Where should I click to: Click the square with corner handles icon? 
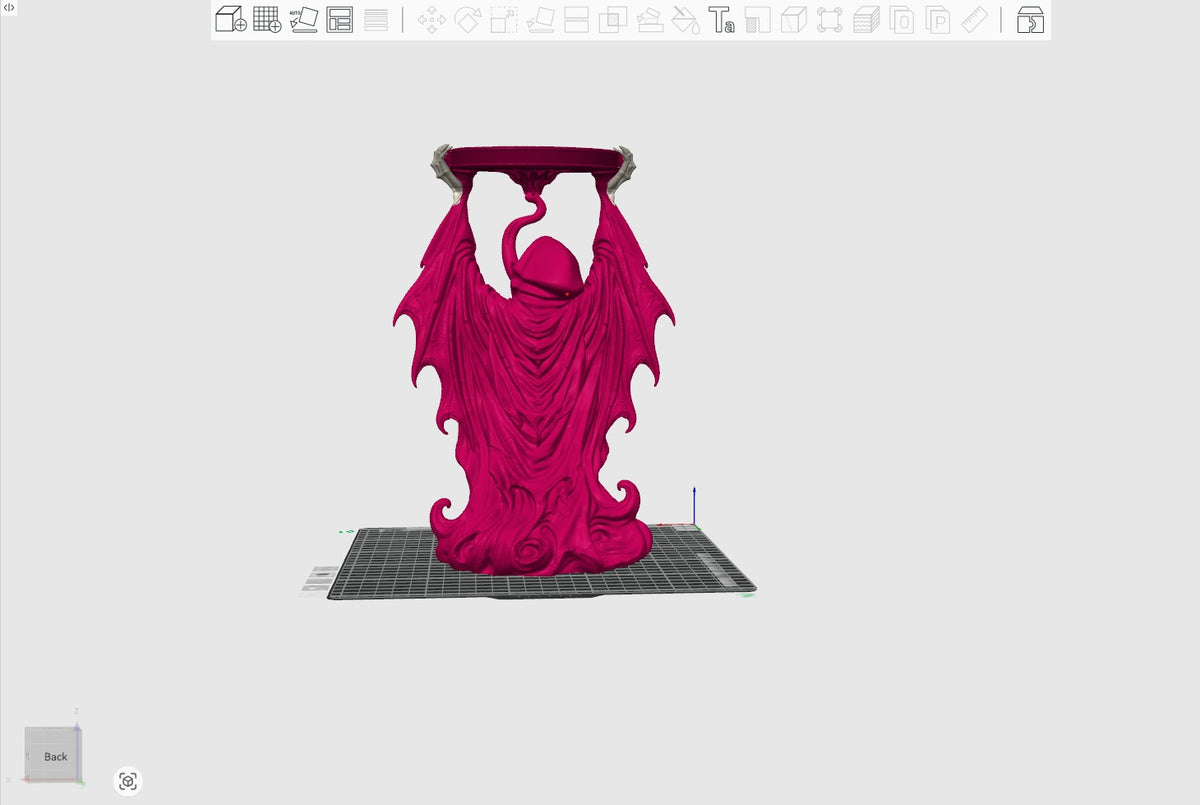click(830, 19)
